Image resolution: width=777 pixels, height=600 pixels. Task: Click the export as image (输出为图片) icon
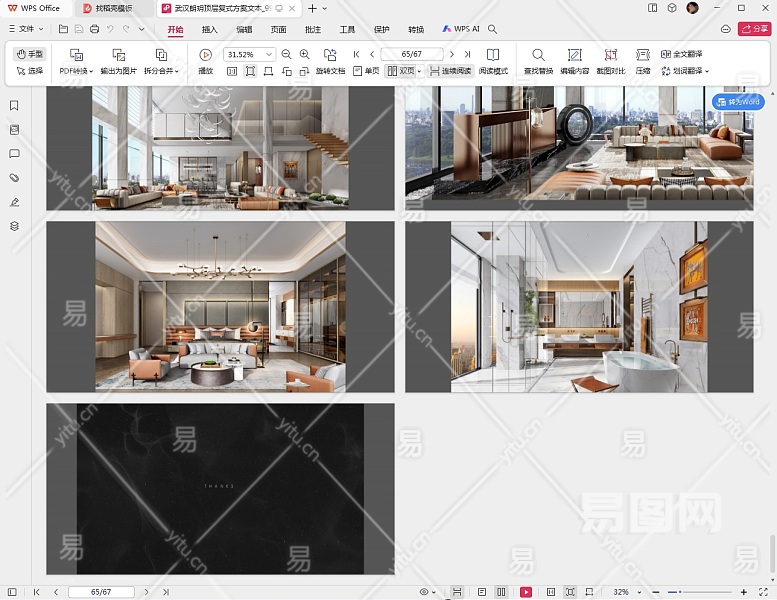tap(119, 55)
